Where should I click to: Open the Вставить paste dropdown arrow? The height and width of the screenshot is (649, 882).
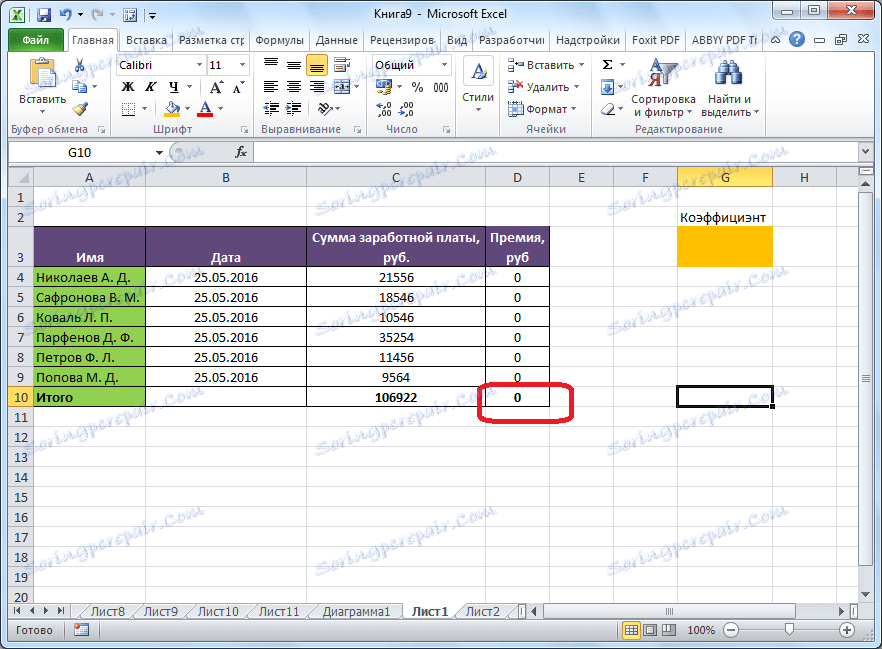(42, 111)
